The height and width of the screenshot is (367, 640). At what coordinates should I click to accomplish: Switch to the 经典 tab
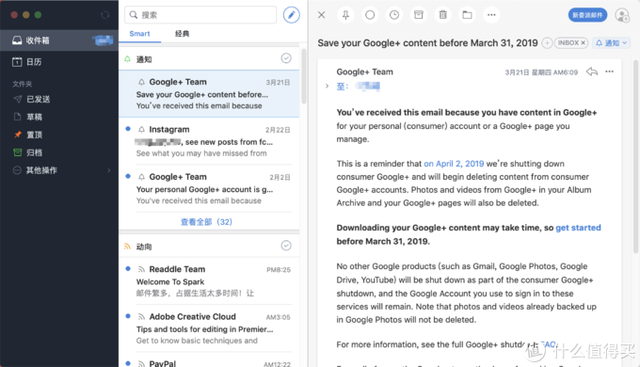click(x=182, y=33)
